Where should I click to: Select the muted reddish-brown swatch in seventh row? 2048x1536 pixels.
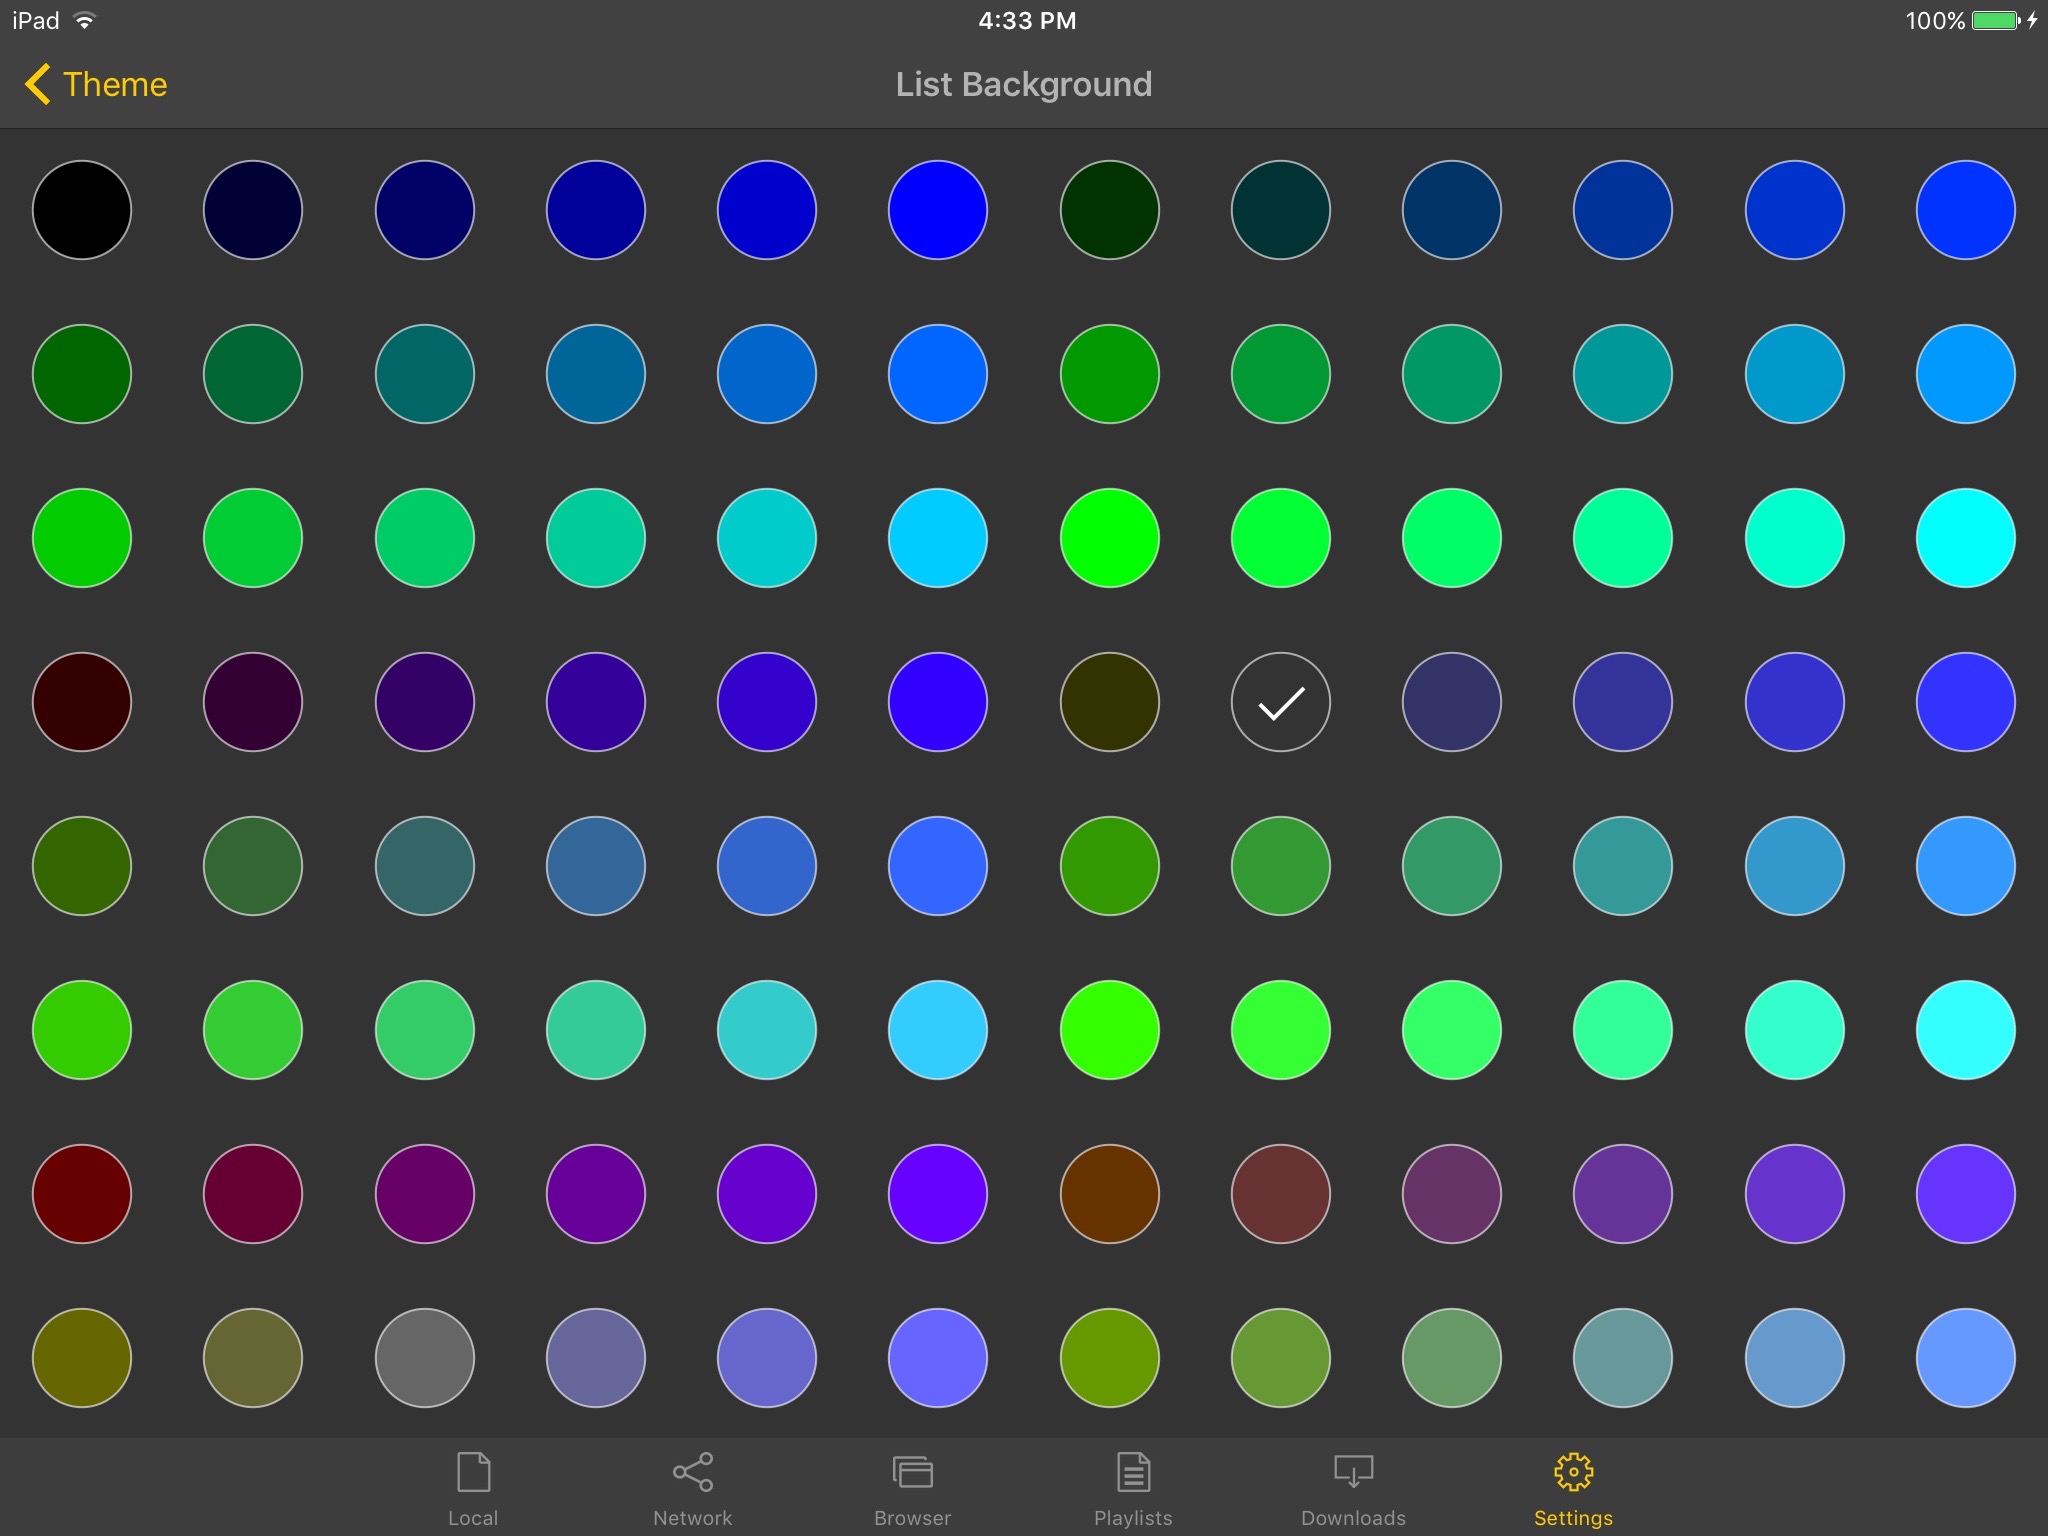click(1281, 1194)
